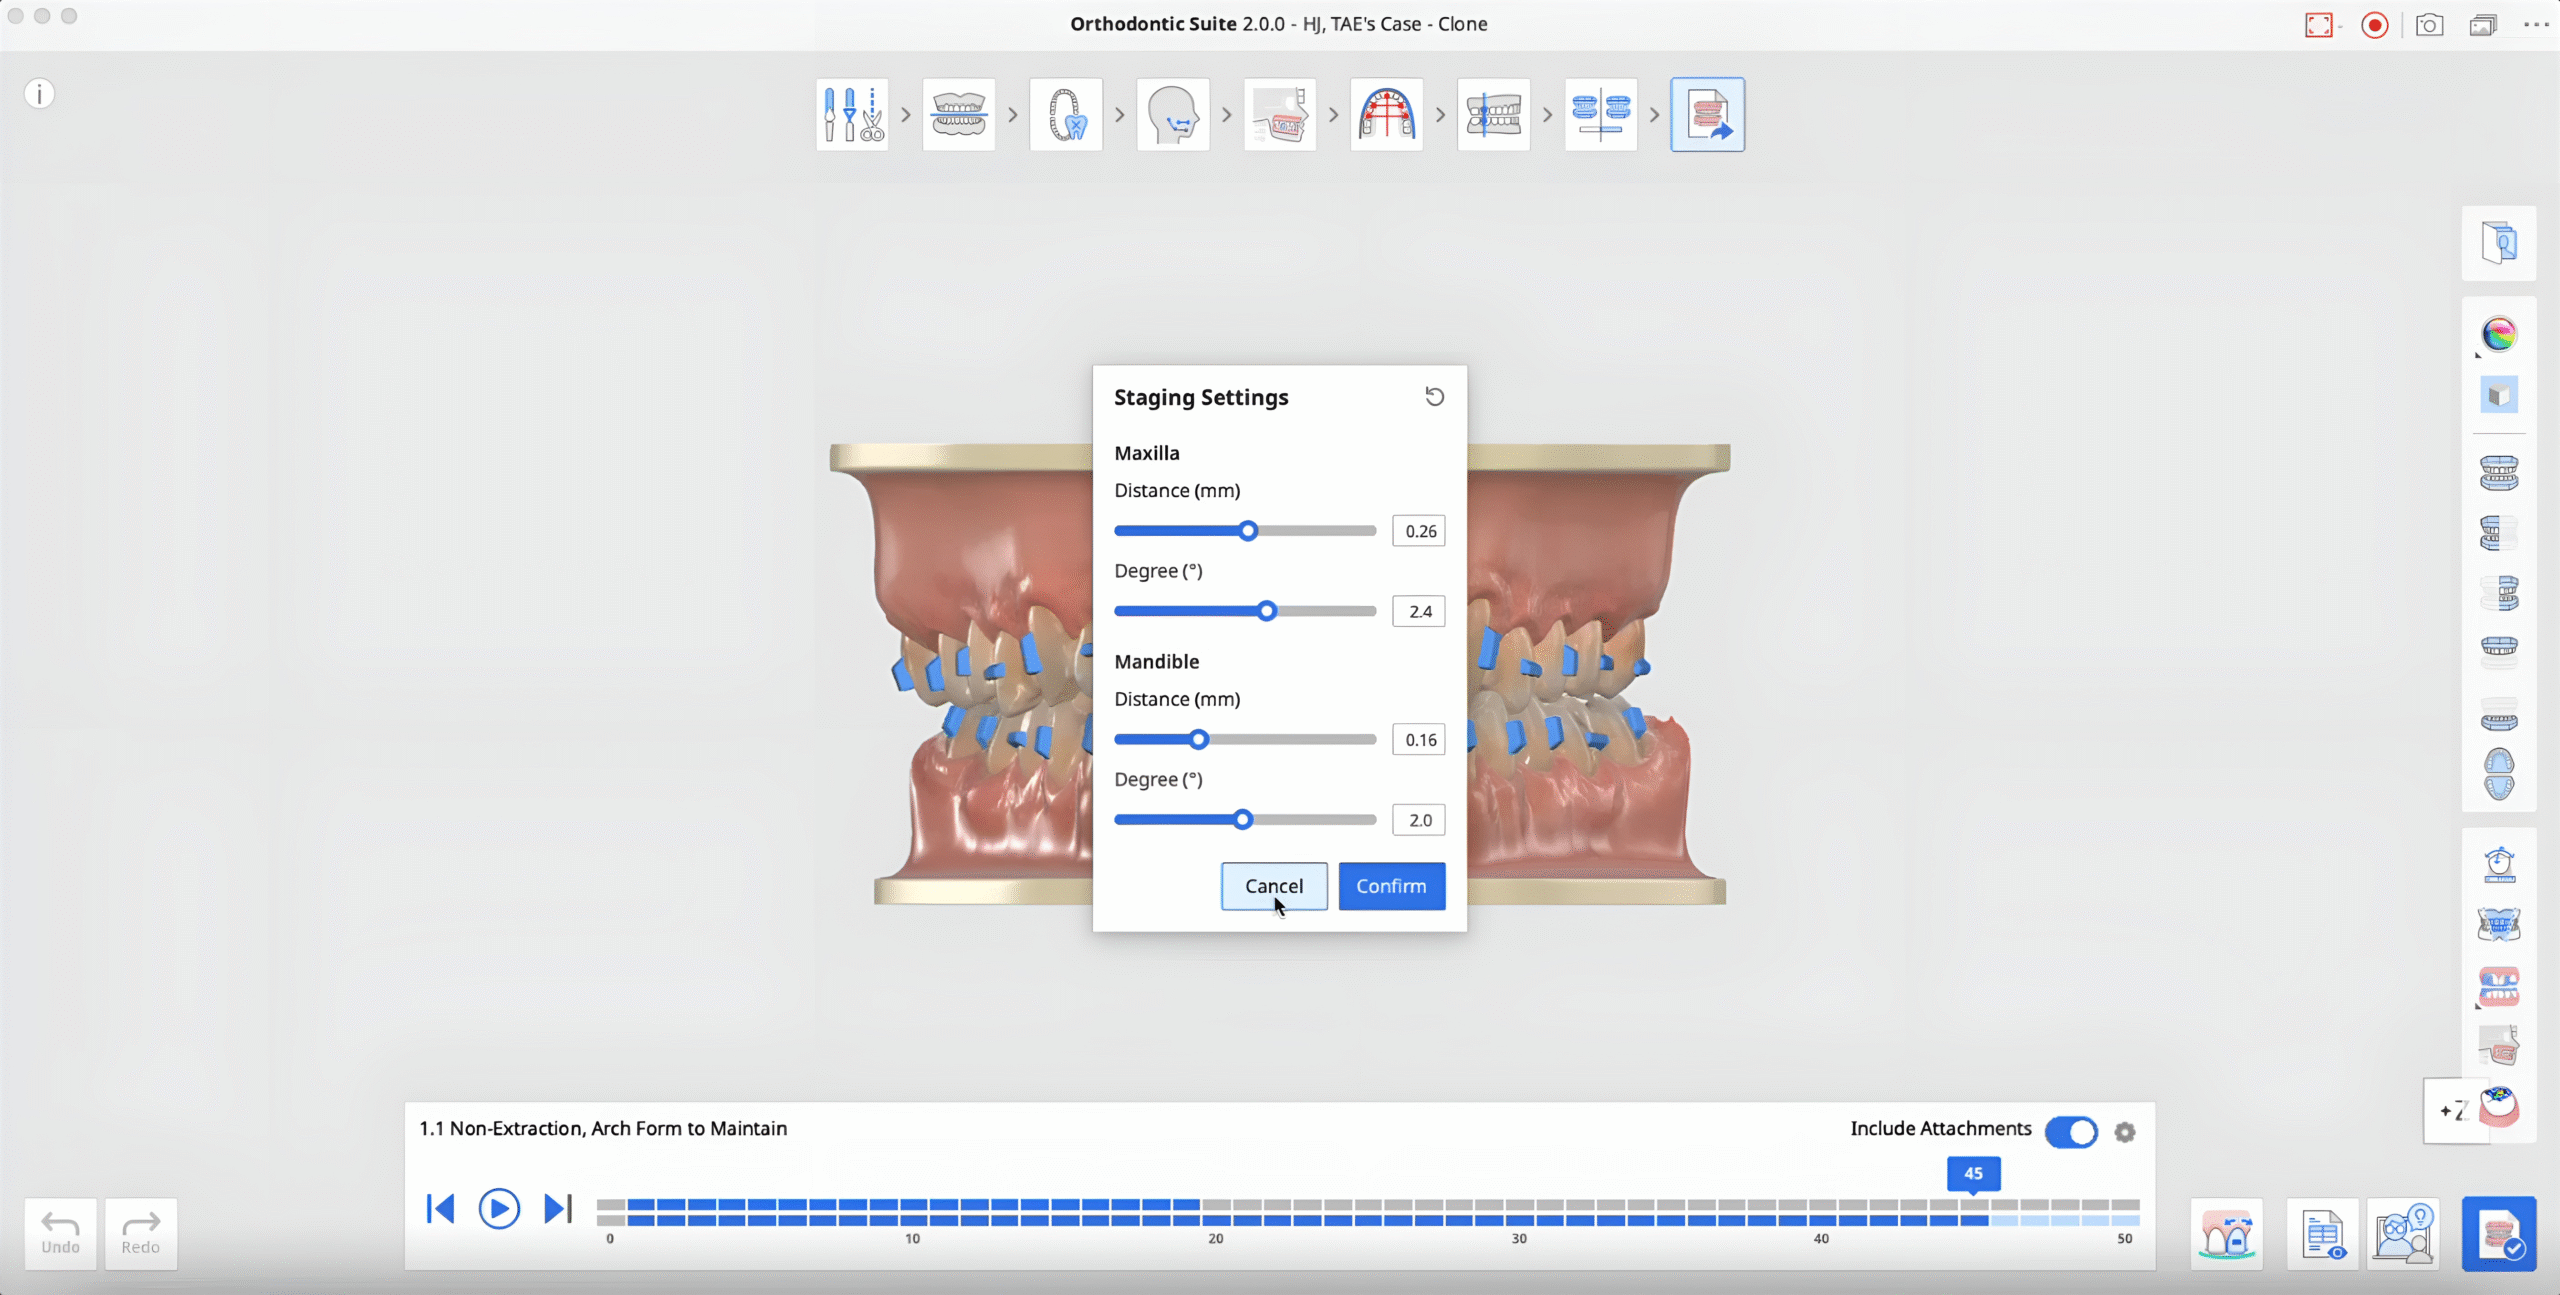The height and width of the screenshot is (1295, 2560).
Task: Click the Cancel button
Action: [1274, 886]
